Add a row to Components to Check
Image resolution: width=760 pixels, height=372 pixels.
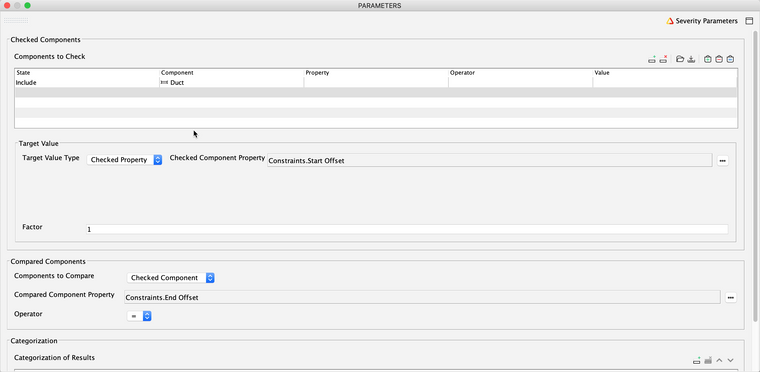click(x=652, y=59)
